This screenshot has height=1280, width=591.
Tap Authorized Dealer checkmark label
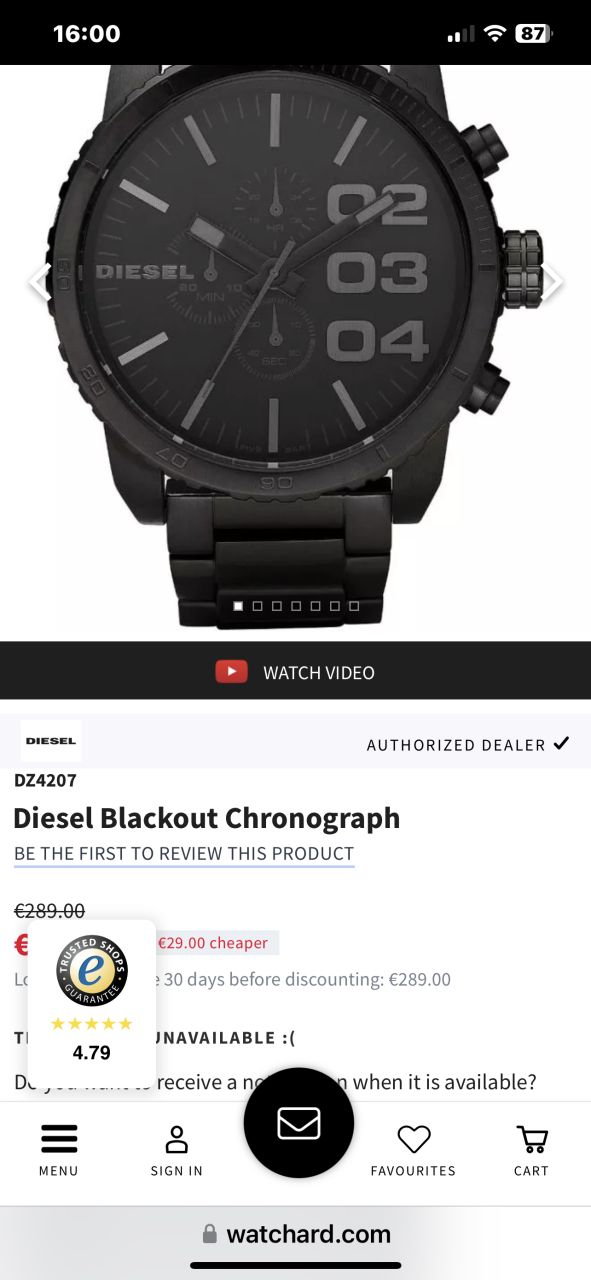pos(468,744)
